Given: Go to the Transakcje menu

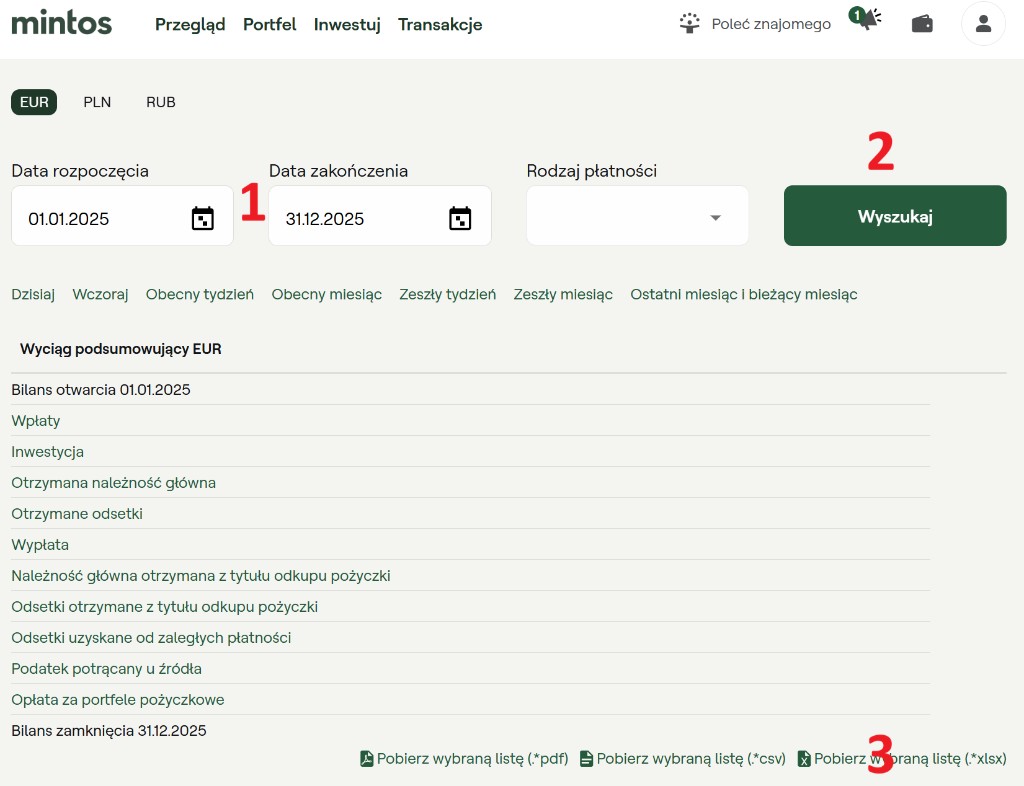Looking at the screenshot, I should [x=440, y=25].
